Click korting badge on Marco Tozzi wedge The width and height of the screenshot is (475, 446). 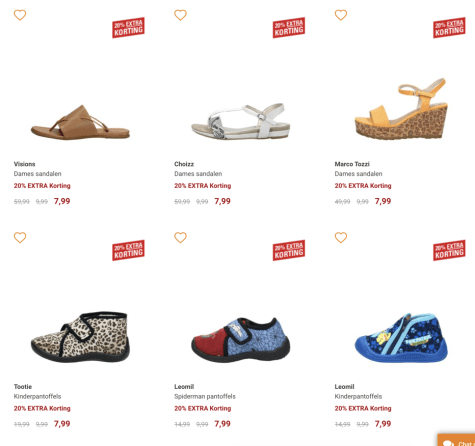point(449,28)
